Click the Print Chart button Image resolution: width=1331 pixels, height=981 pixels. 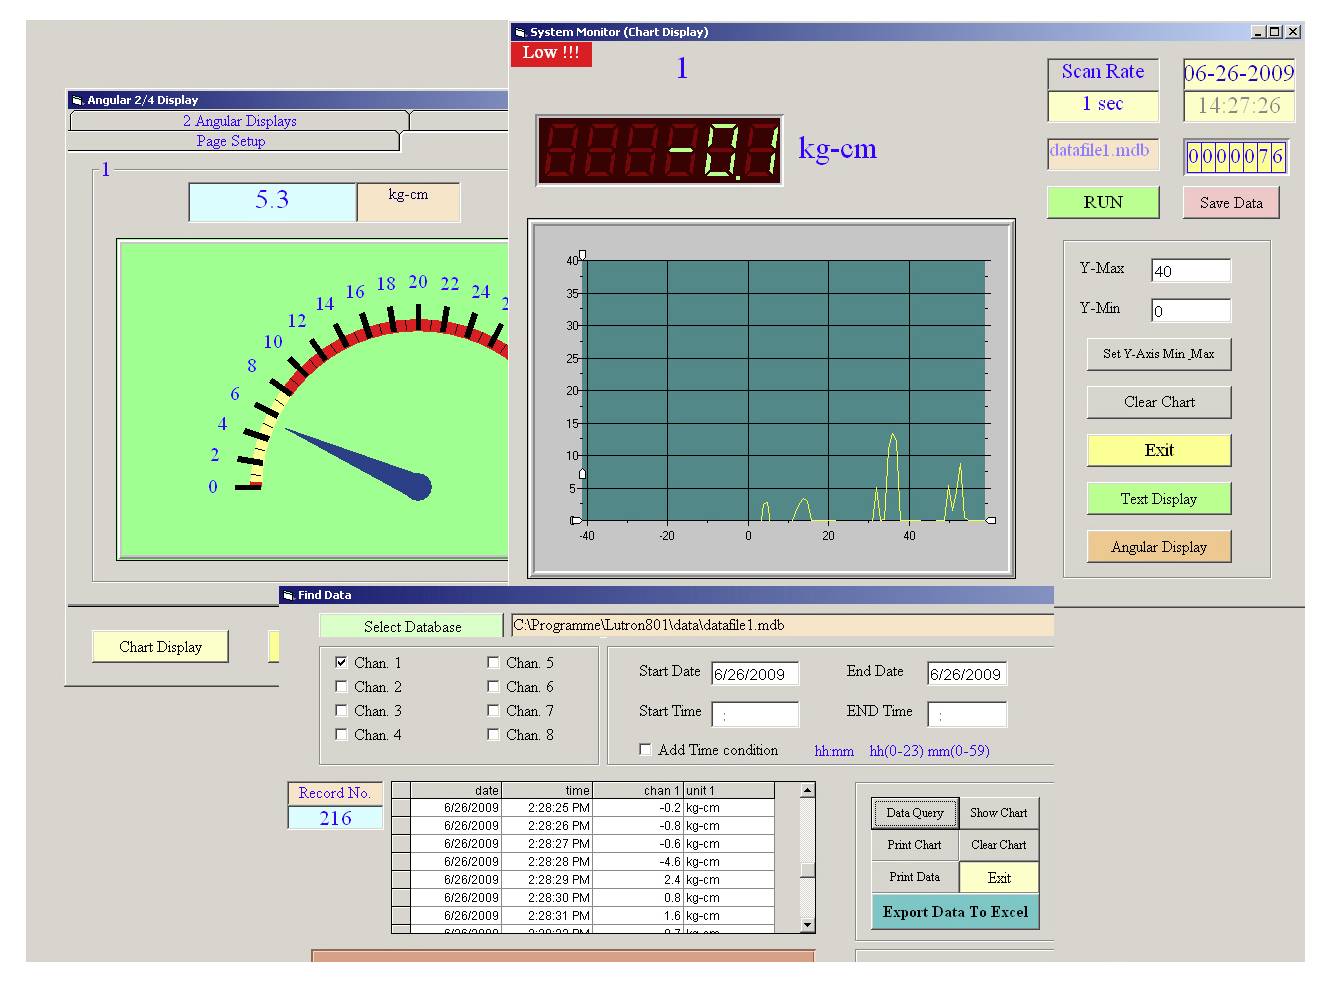coord(915,845)
